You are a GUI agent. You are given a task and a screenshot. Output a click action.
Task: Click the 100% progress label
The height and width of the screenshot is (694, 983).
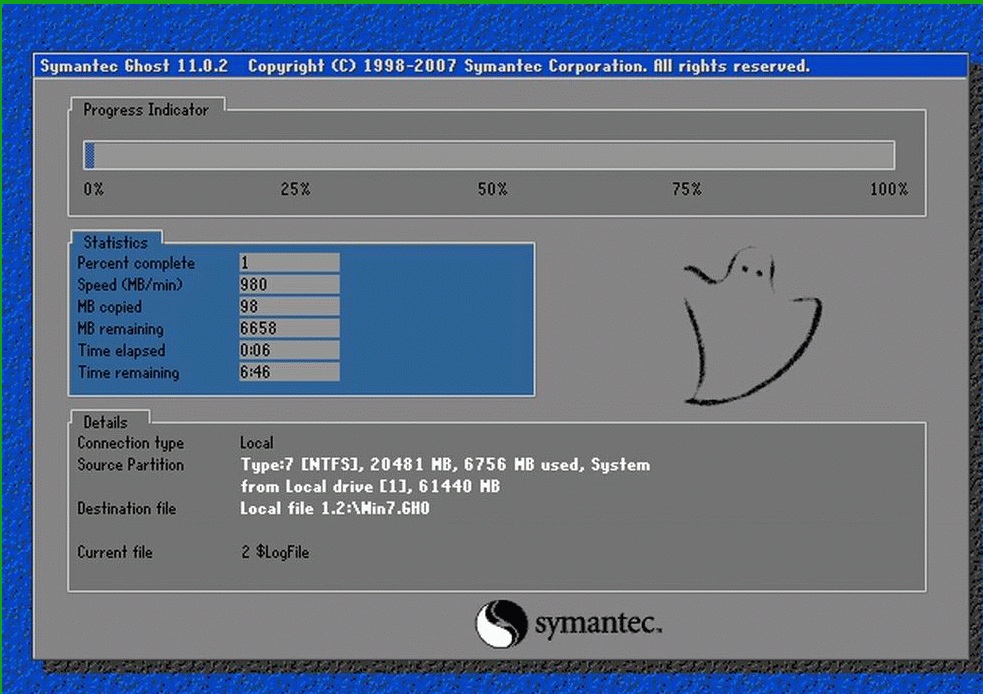tap(888, 189)
